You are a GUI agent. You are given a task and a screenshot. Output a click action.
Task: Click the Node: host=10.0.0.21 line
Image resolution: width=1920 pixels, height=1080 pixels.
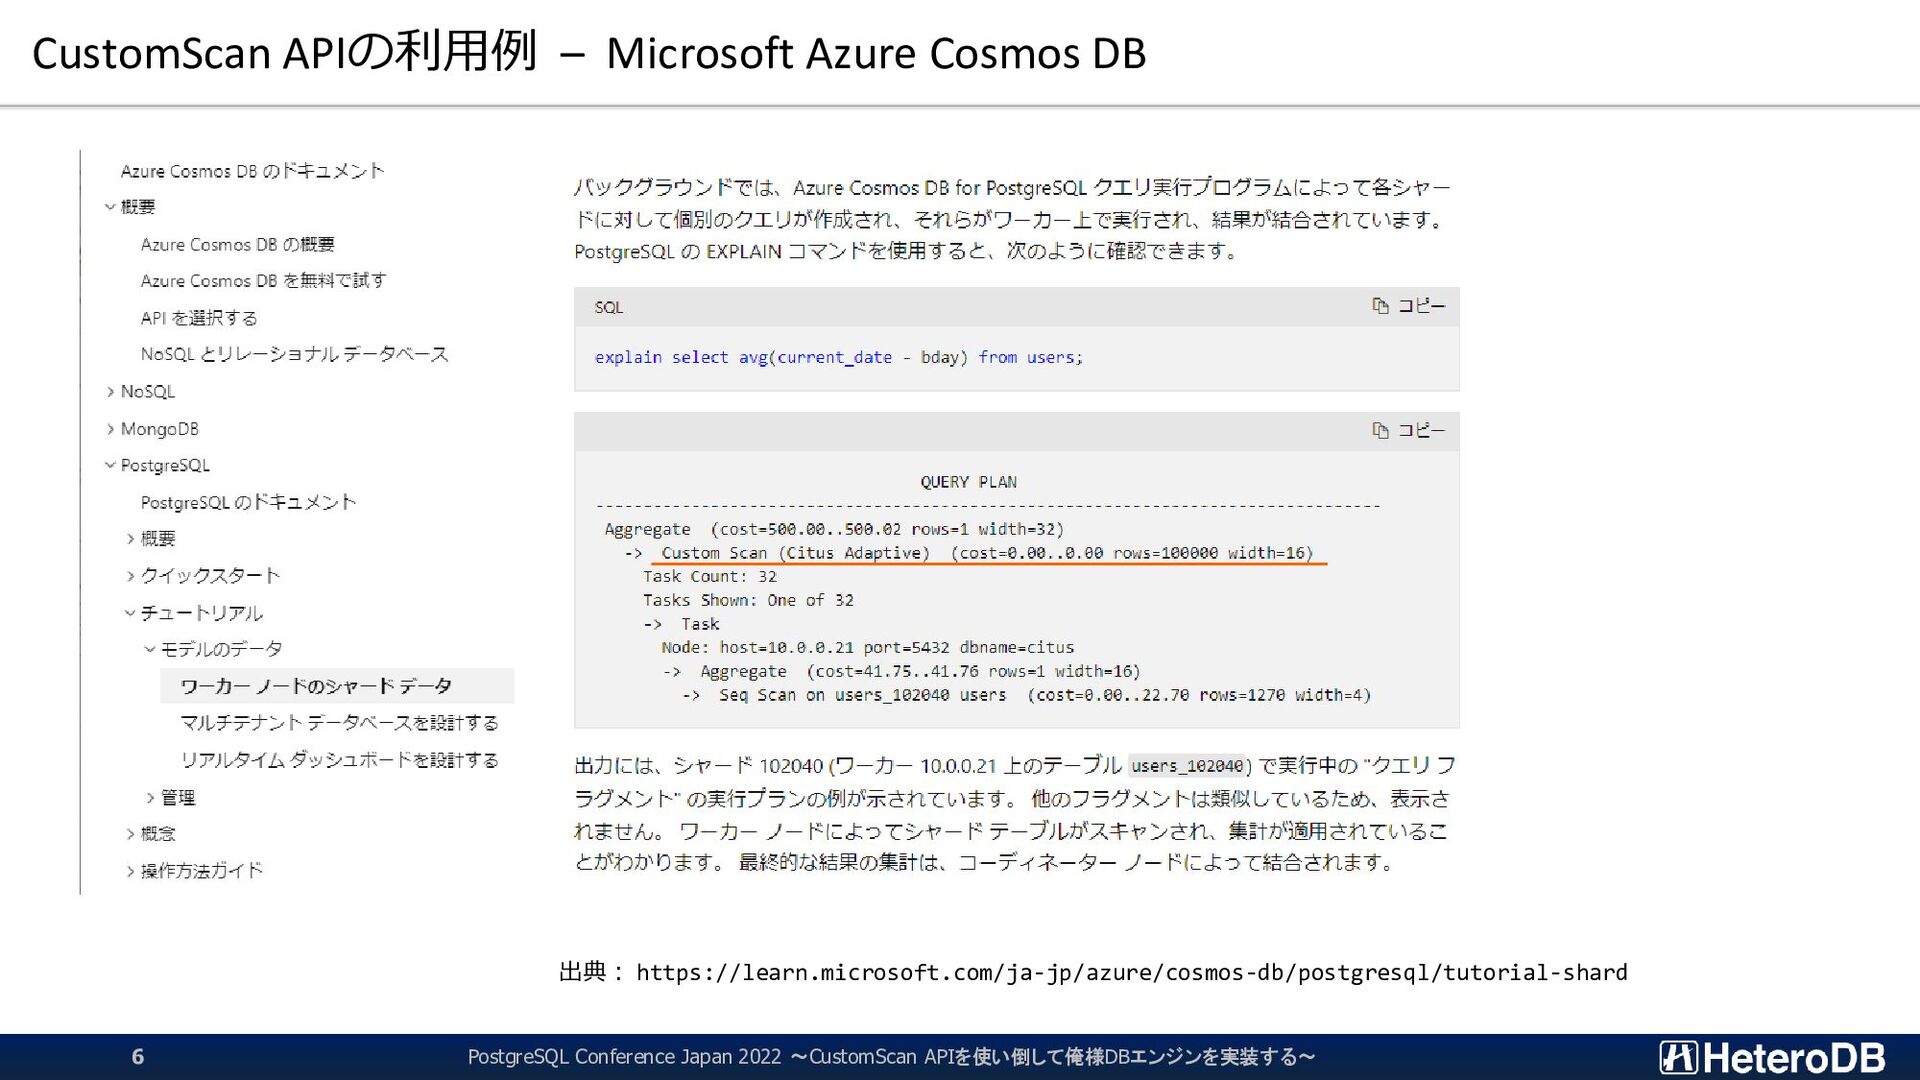867,648
